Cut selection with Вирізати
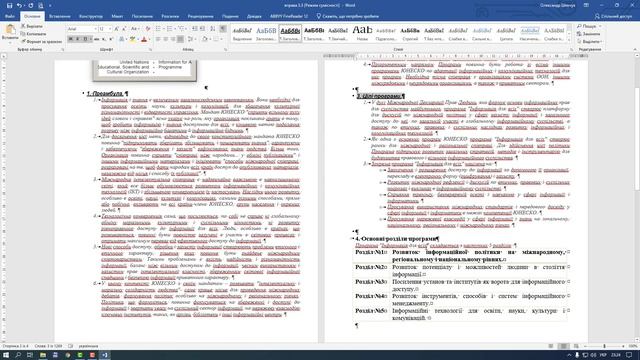 [32, 26]
